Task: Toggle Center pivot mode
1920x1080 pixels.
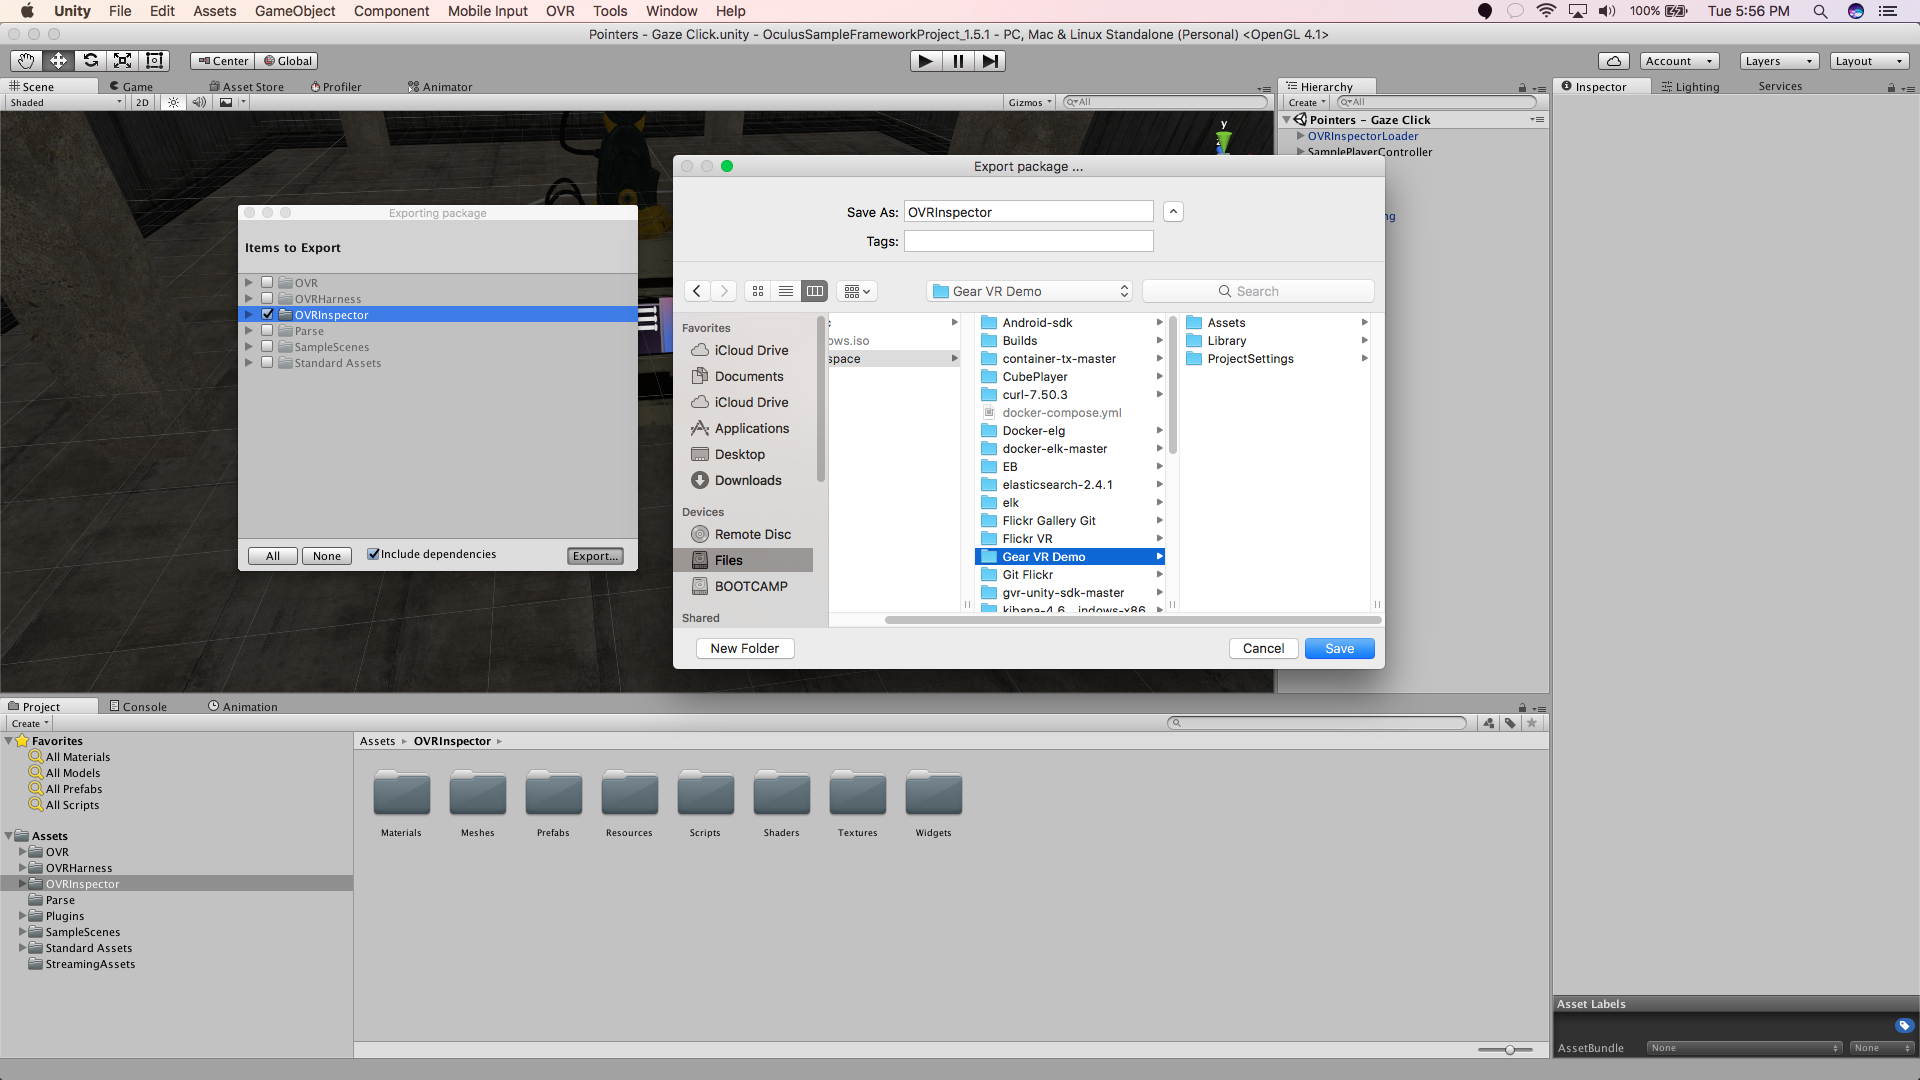Action: pos(223,61)
